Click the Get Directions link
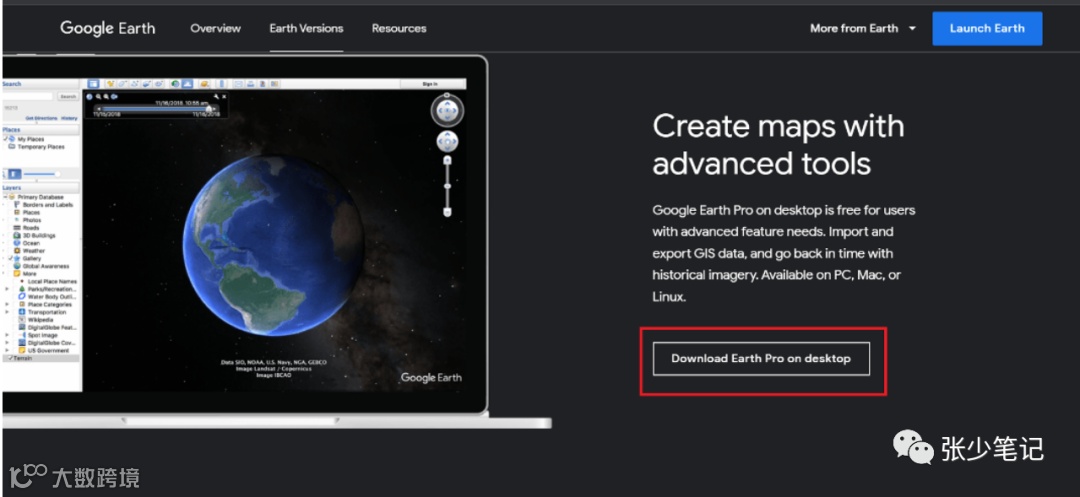The height and width of the screenshot is (497, 1080). (41, 118)
